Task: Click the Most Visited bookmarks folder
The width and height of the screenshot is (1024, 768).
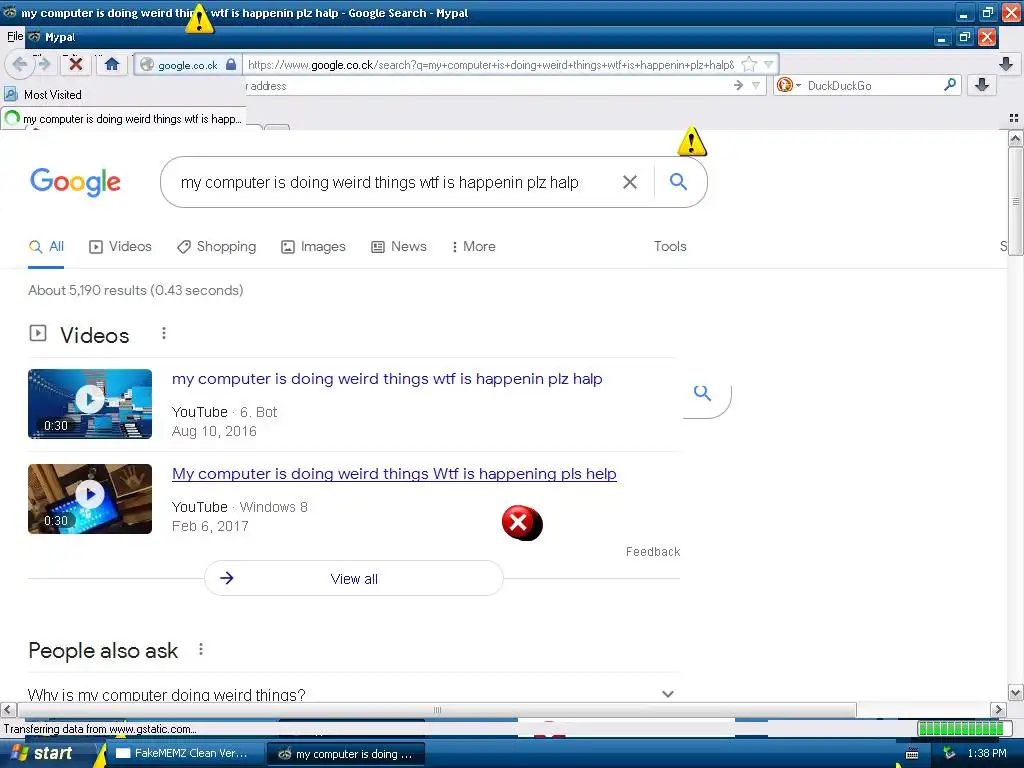Action: [43, 94]
